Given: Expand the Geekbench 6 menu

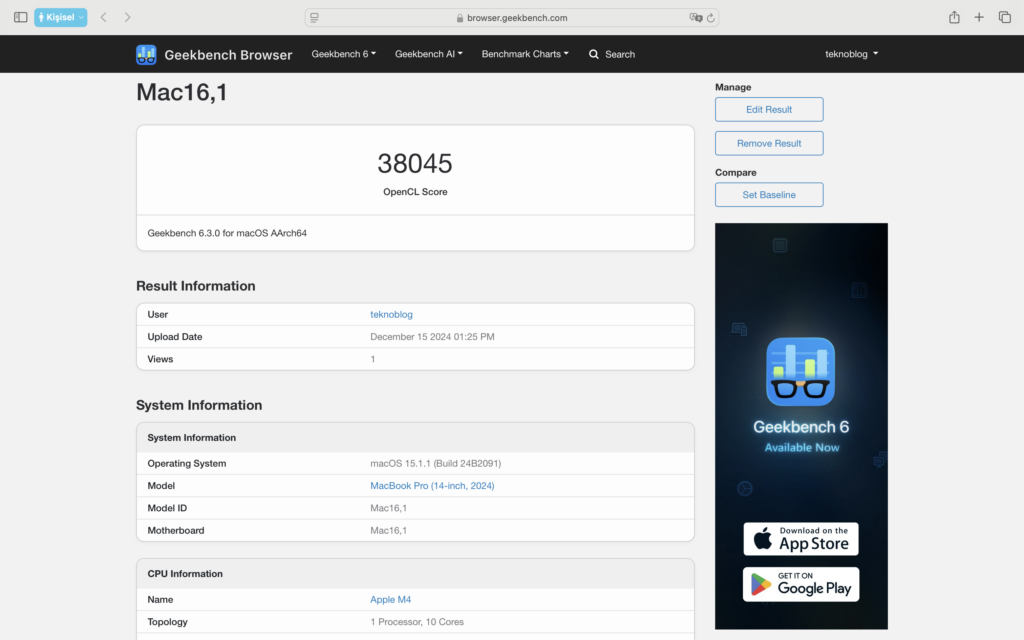Looking at the screenshot, I should tap(343, 54).
